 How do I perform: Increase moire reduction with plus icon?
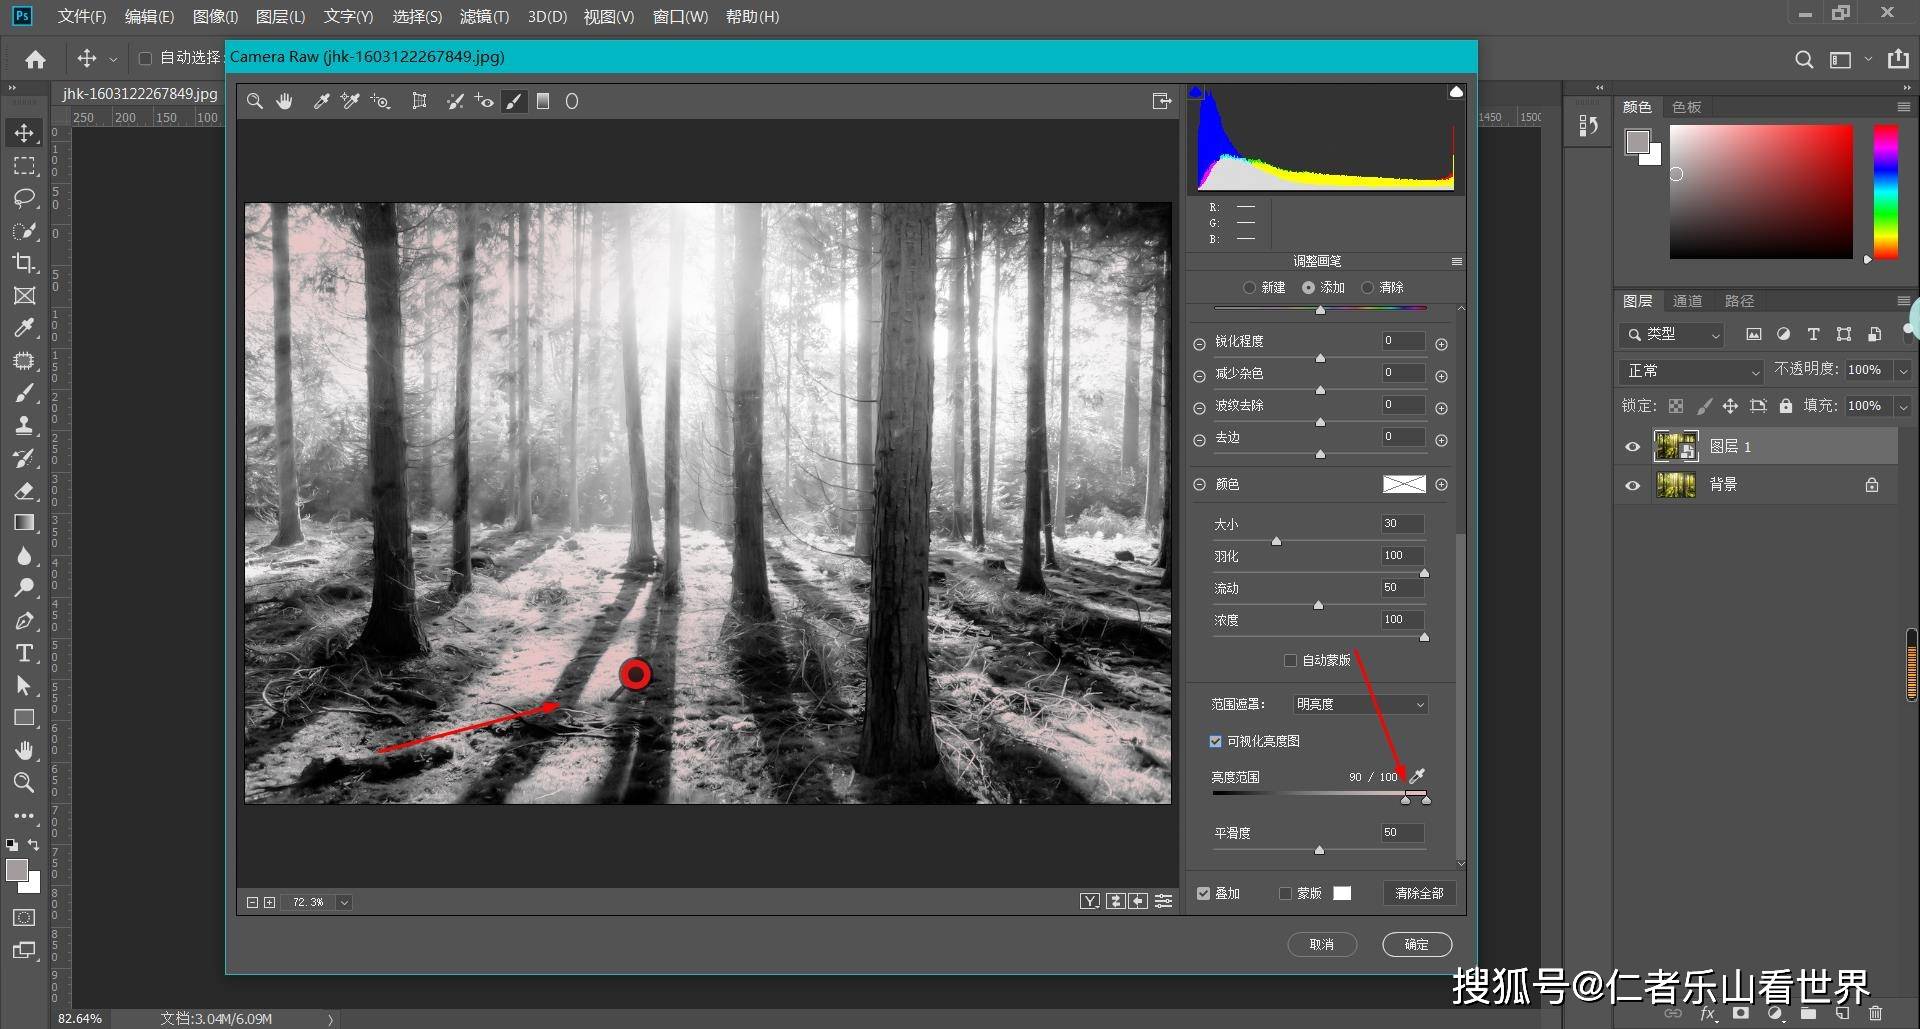(x=1441, y=408)
